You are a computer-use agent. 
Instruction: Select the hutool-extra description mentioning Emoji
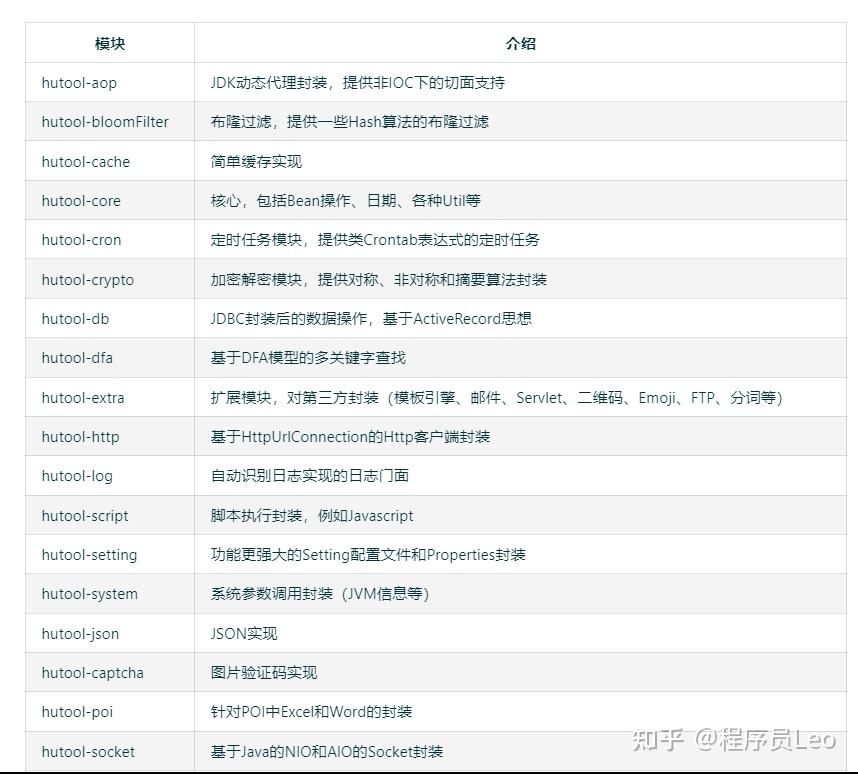450,398
